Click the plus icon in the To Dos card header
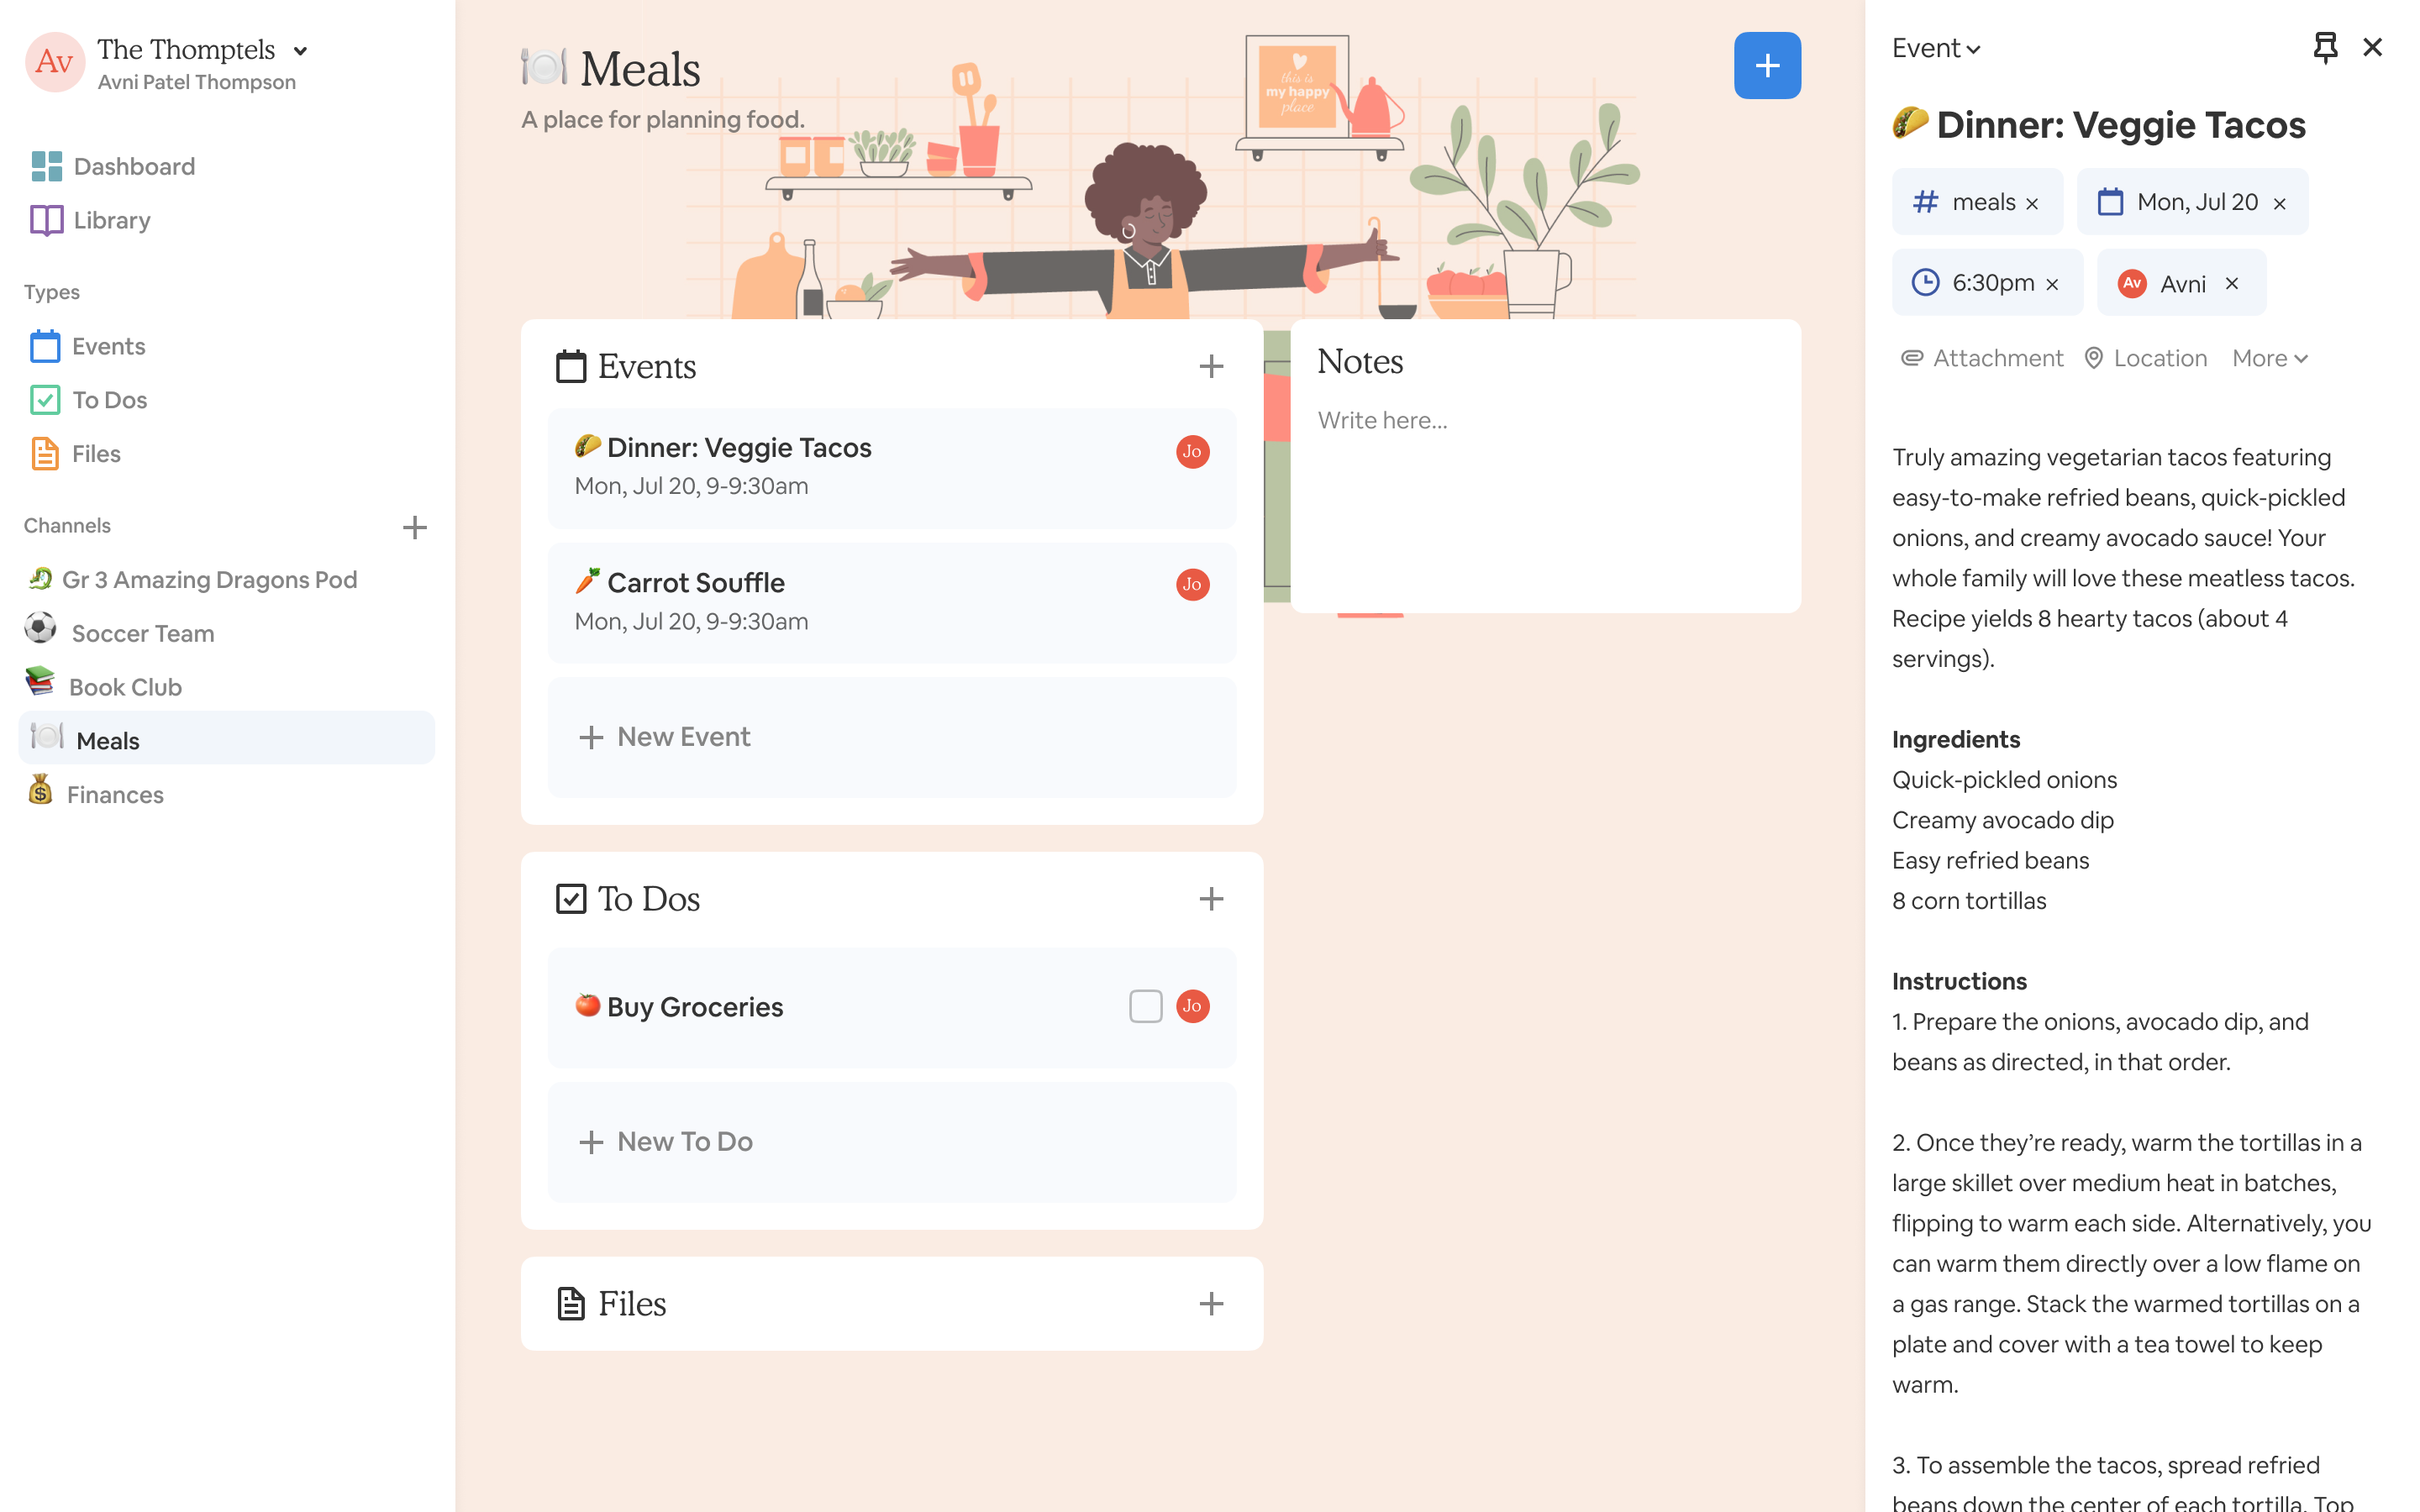Screen dimensions: 2420x1512 [1211, 899]
